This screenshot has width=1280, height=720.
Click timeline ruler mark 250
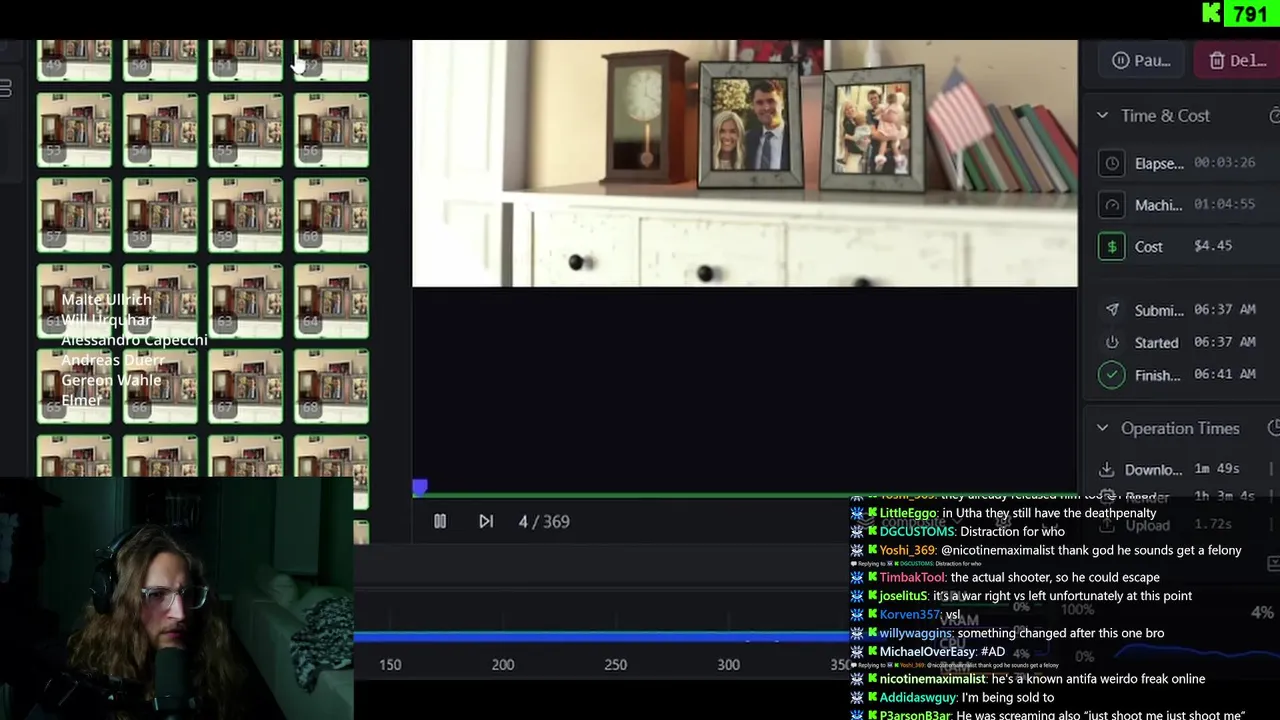tap(616, 665)
